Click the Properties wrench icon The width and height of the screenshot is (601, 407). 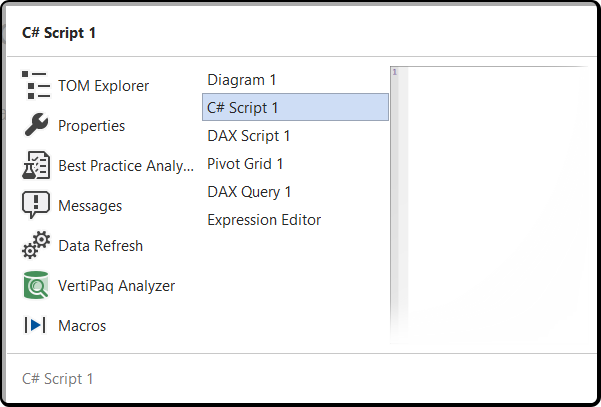(x=36, y=125)
